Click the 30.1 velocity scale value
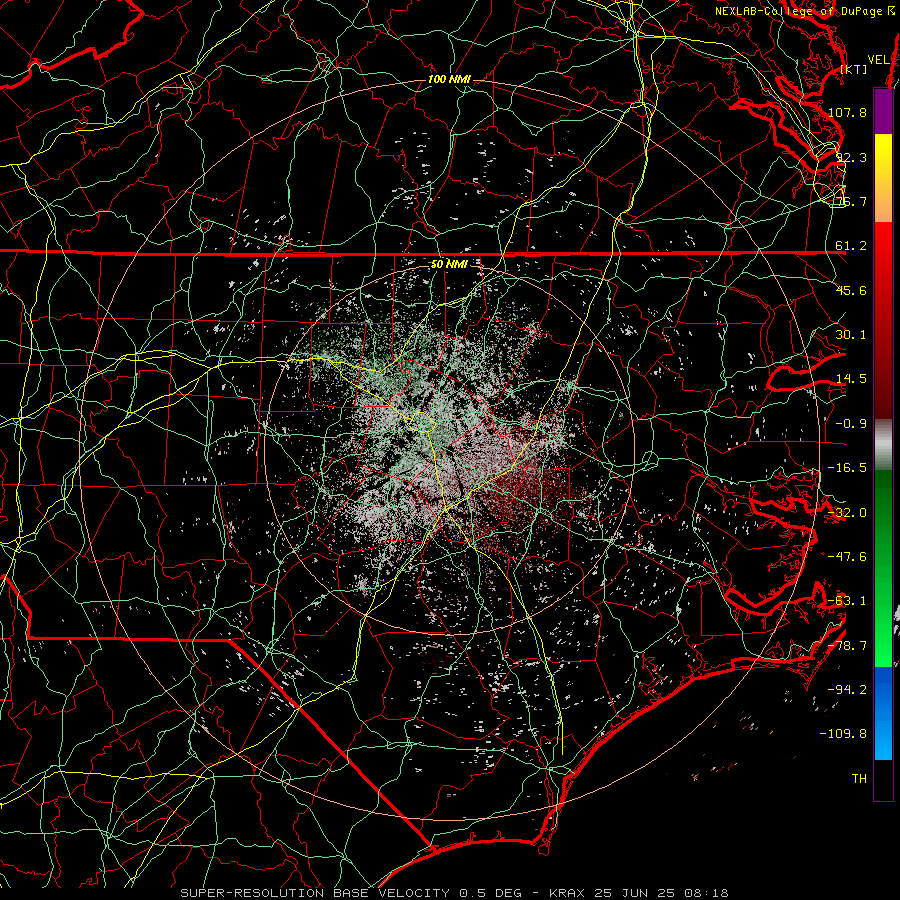900x900 pixels. [851, 335]
